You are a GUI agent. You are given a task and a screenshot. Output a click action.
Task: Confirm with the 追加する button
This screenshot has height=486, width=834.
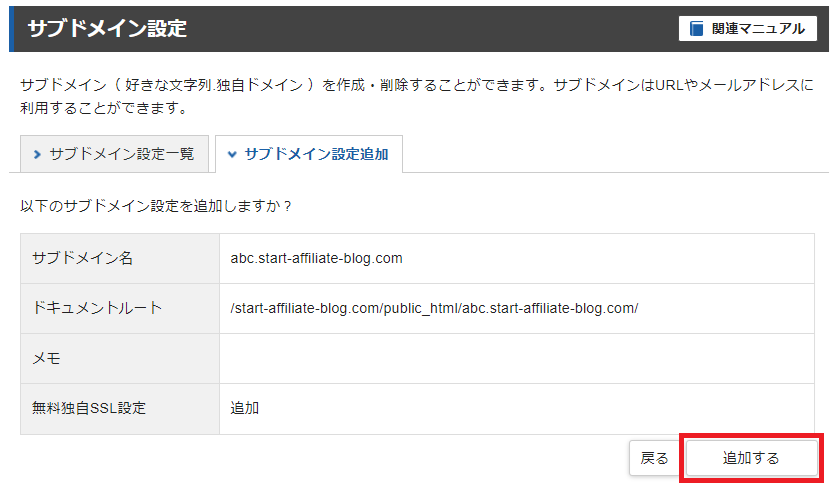coord(751,458)
